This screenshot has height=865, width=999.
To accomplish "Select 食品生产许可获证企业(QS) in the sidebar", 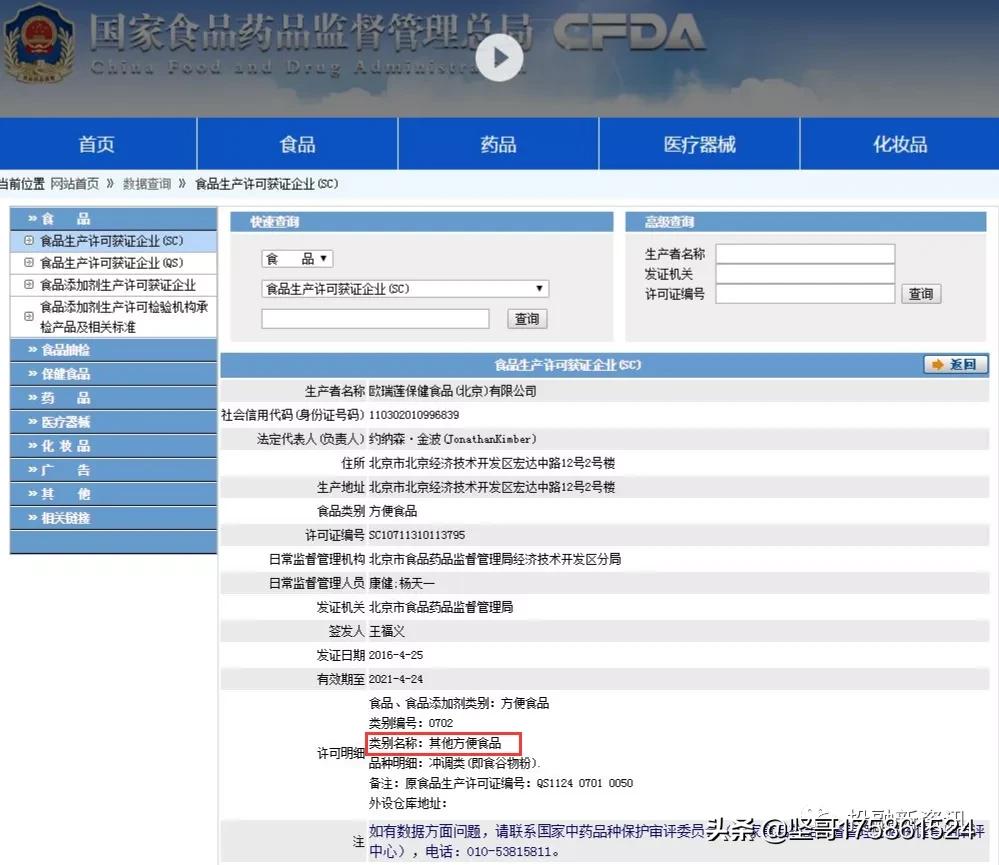I will tap(111, 263).
